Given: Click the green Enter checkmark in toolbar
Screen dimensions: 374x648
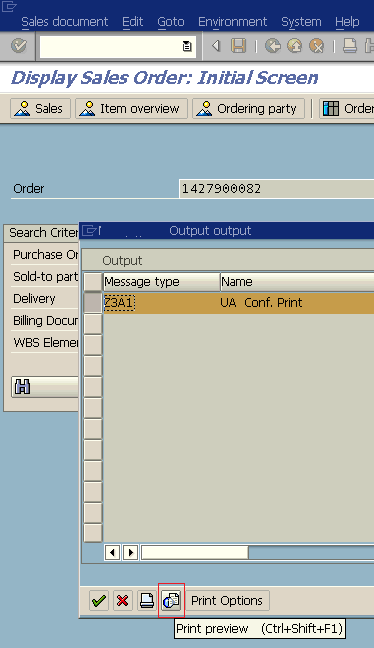Looking at the screenshot, I should 19,45.
